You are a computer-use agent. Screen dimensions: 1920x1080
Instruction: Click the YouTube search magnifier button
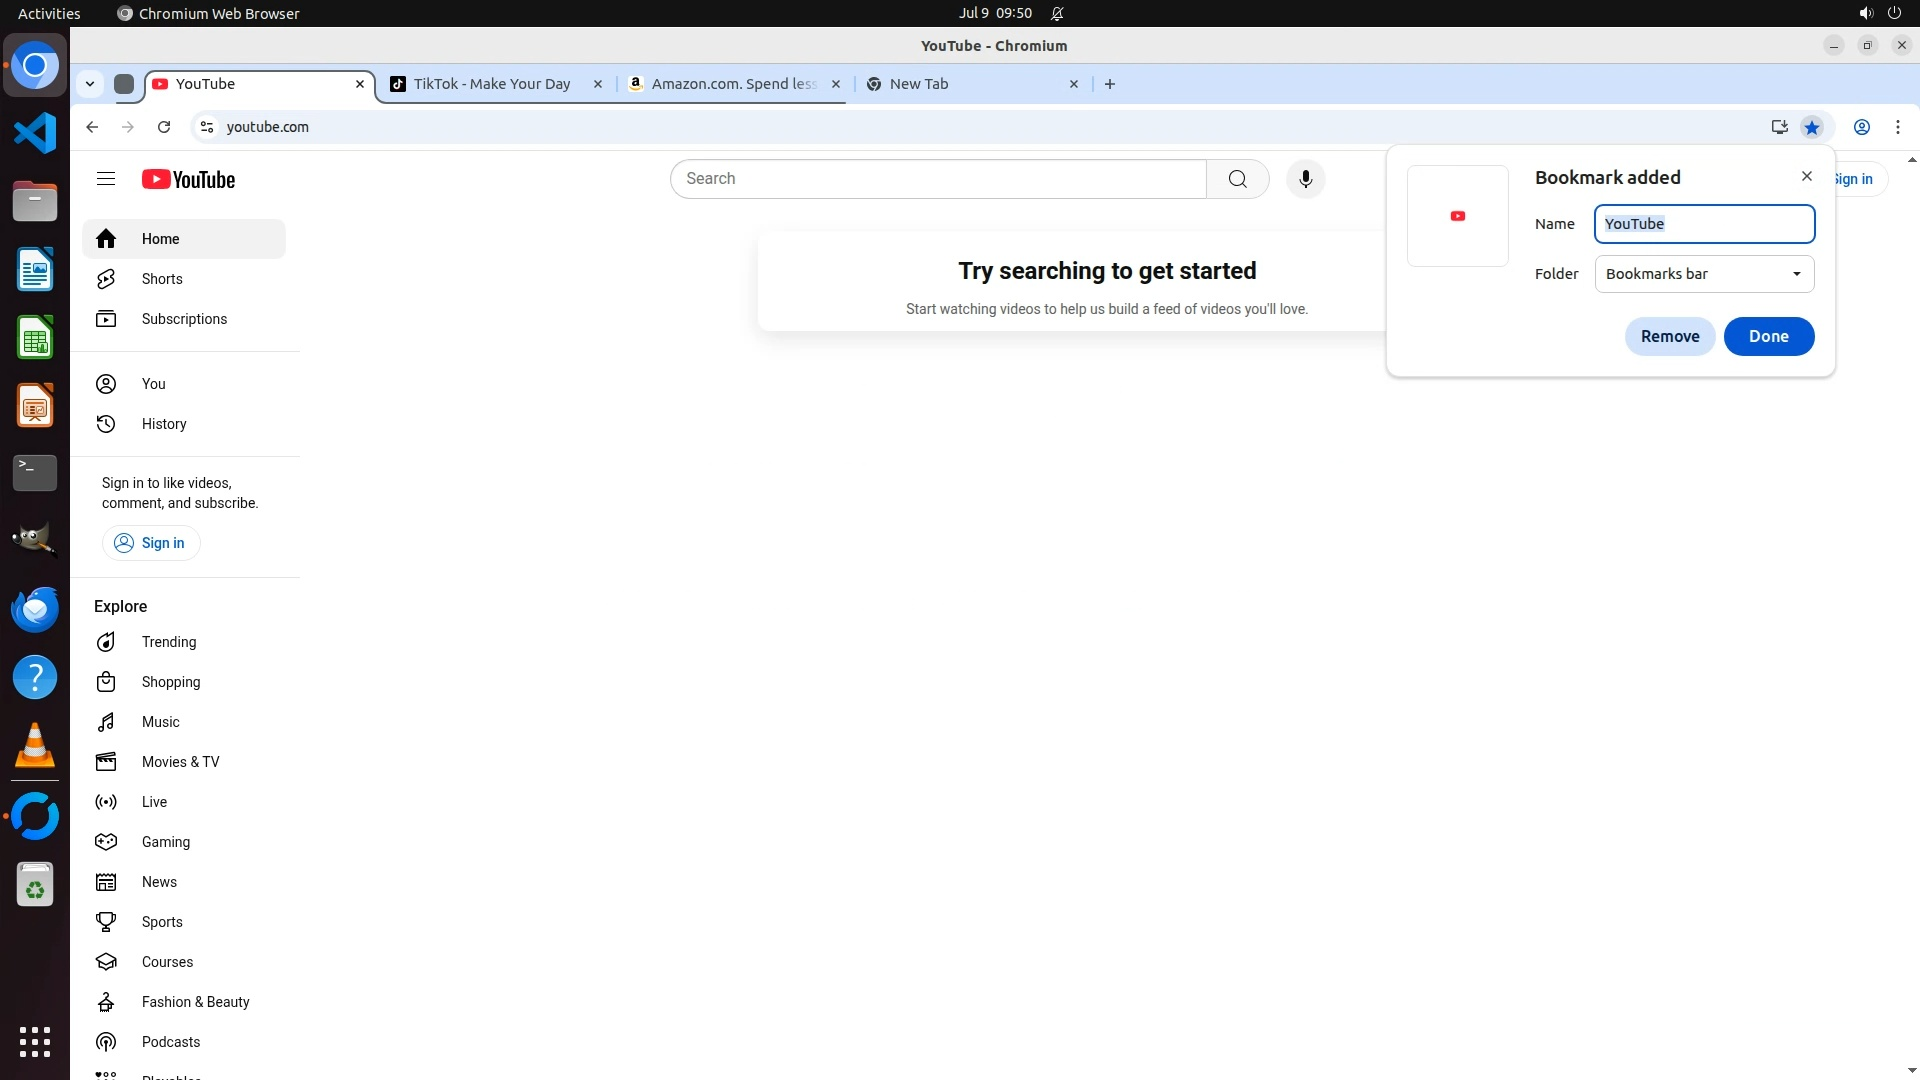1237,179
